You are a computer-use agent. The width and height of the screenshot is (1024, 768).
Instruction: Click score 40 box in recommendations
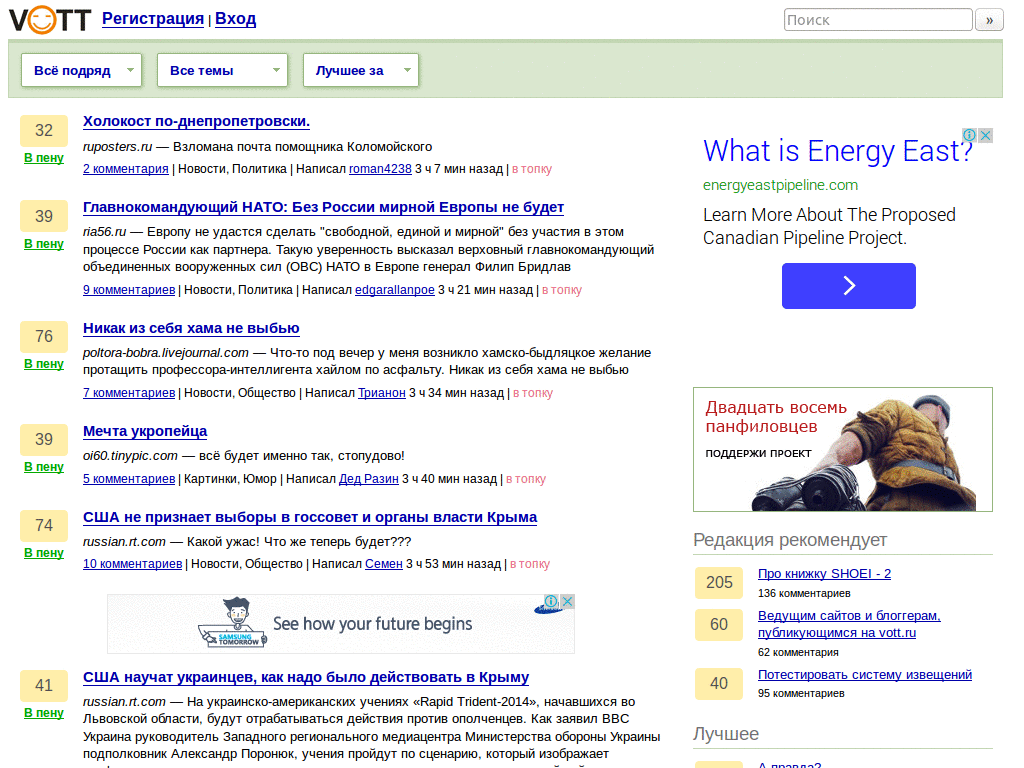pyautogui.click(x=719, y=684)
